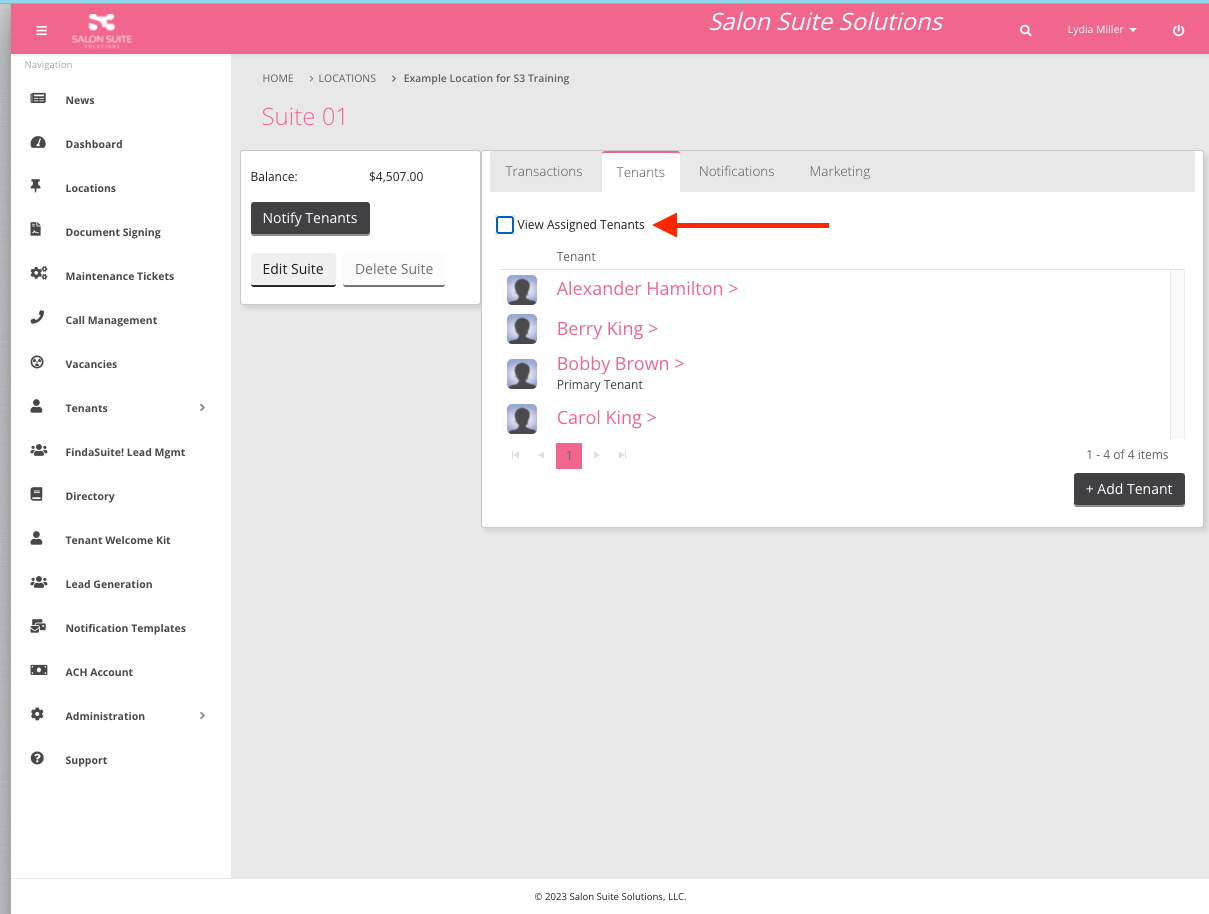
Task: Open Vacancies in navigation
Action: coord(91,364)
